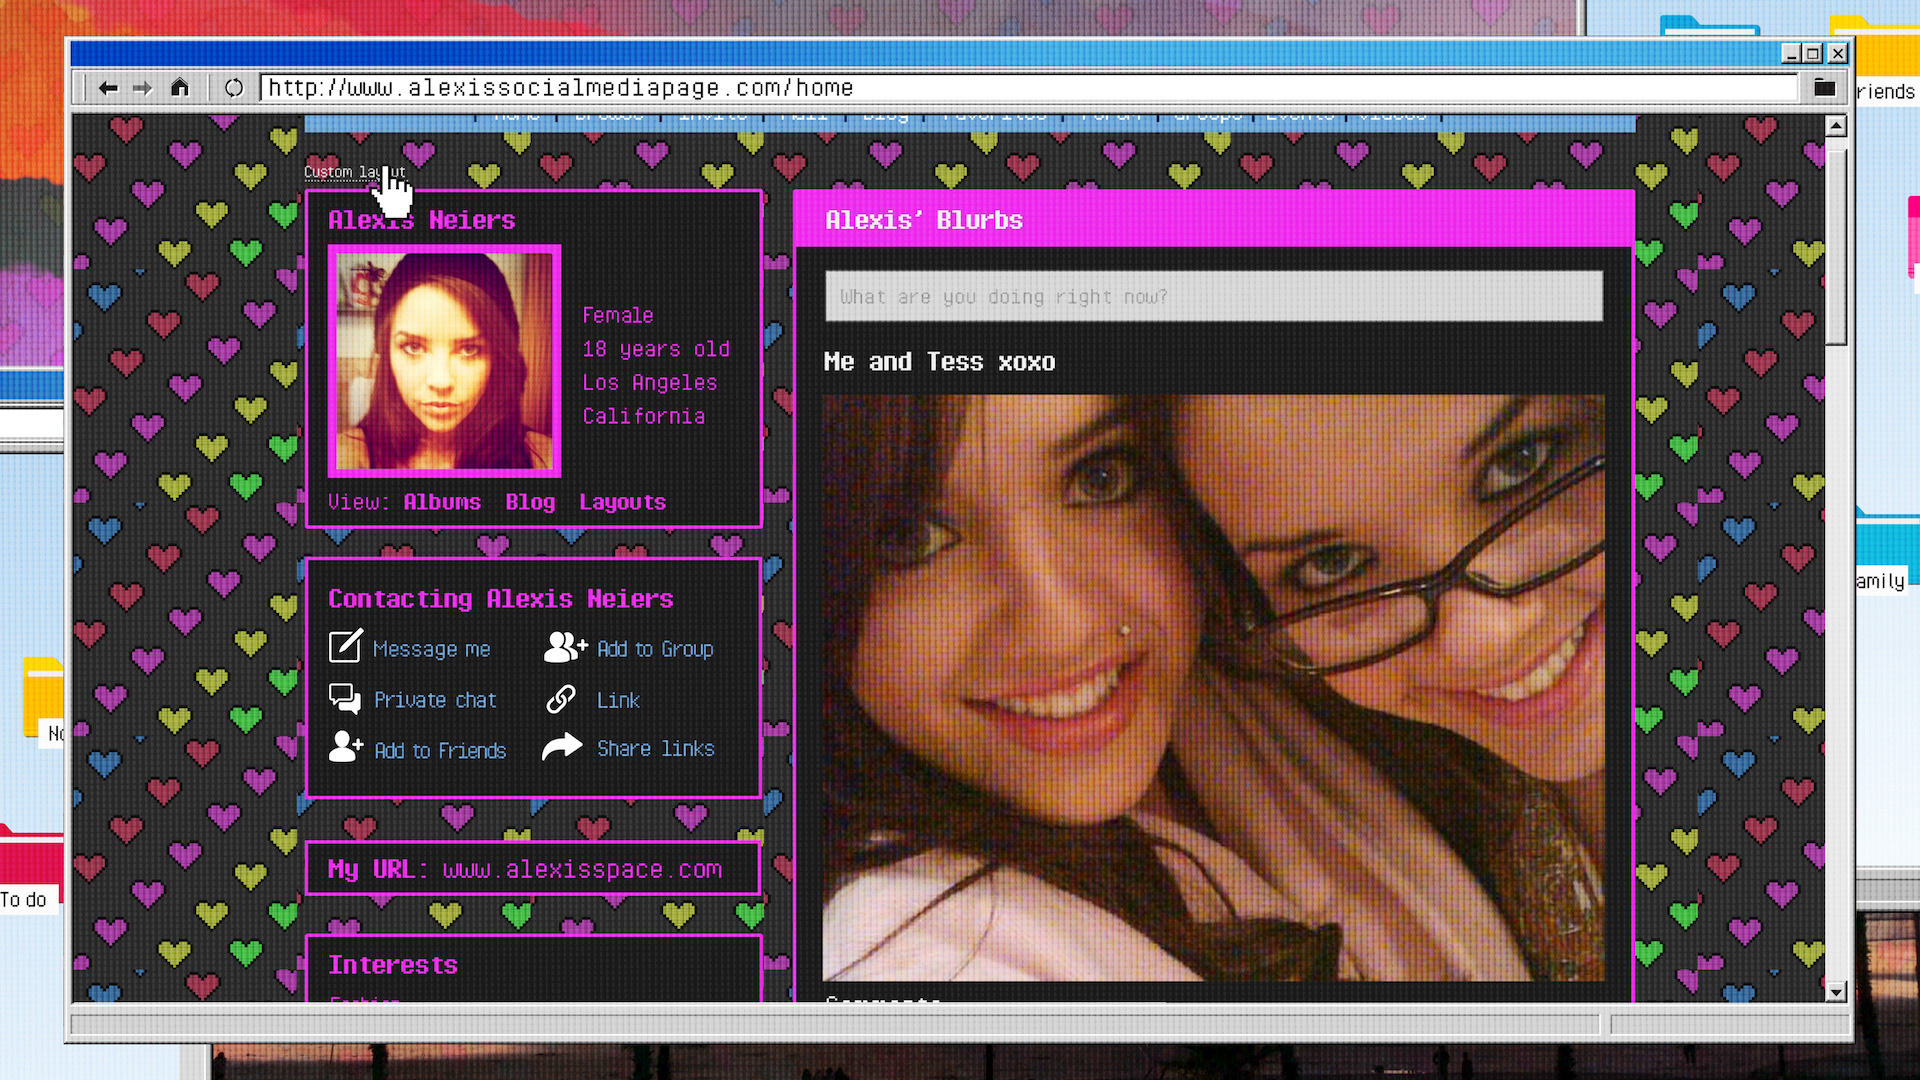Click the 'Los Angeles' text

point(650,383)
